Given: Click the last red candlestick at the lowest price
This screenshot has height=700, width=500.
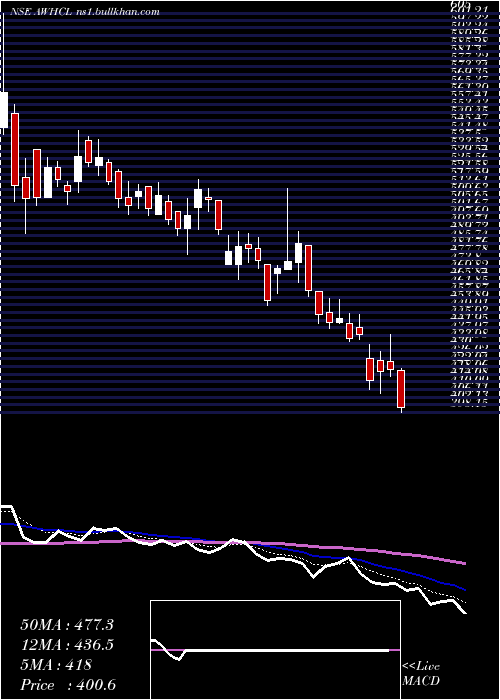Looking at the screenshot, I should (401, 389).
